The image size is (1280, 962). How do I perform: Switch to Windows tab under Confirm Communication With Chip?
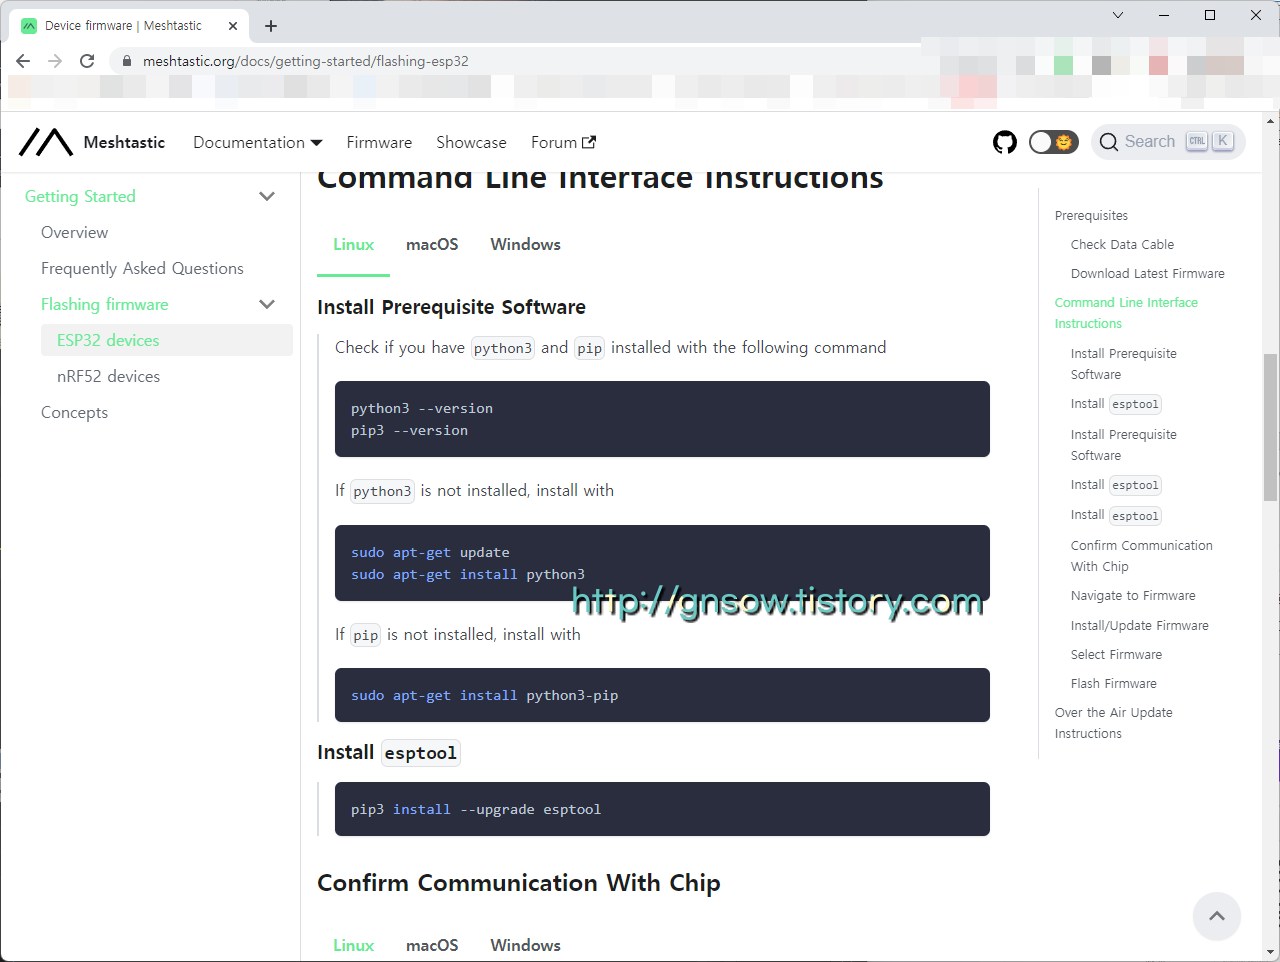[525, 945]
